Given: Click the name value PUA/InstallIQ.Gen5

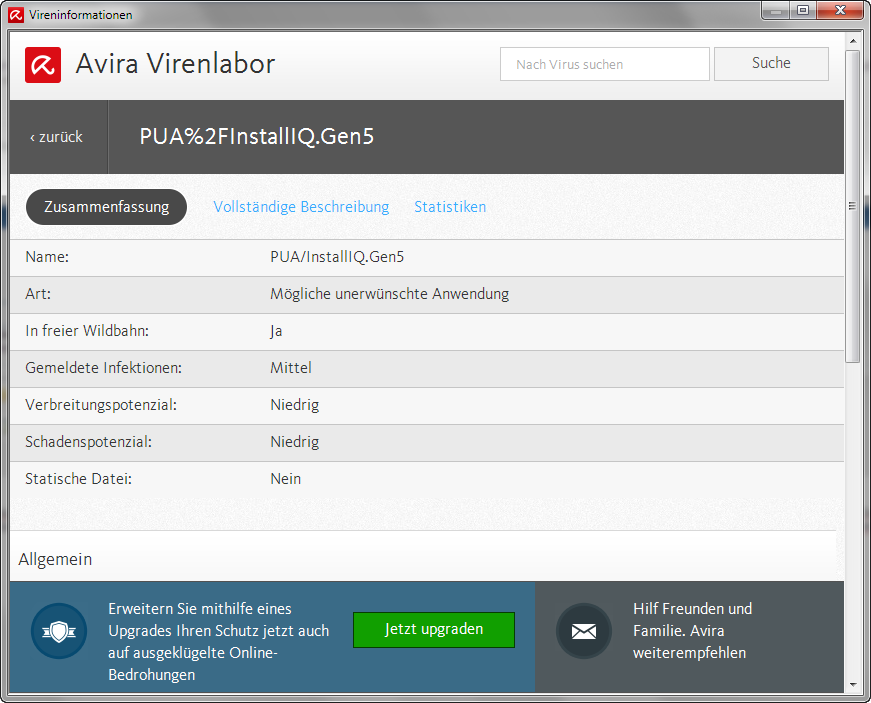Looking at the screenshot, I should [337, 257].
